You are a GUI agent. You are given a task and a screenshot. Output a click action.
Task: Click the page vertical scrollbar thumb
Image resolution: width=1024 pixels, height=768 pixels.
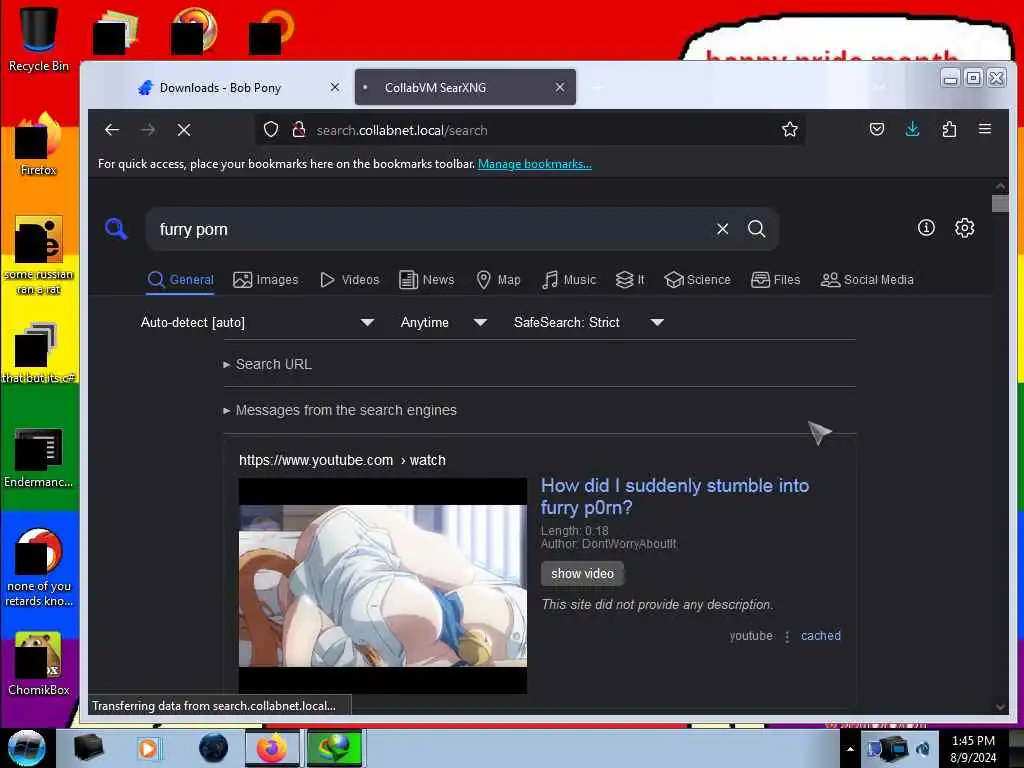[x=1000, y=204]
